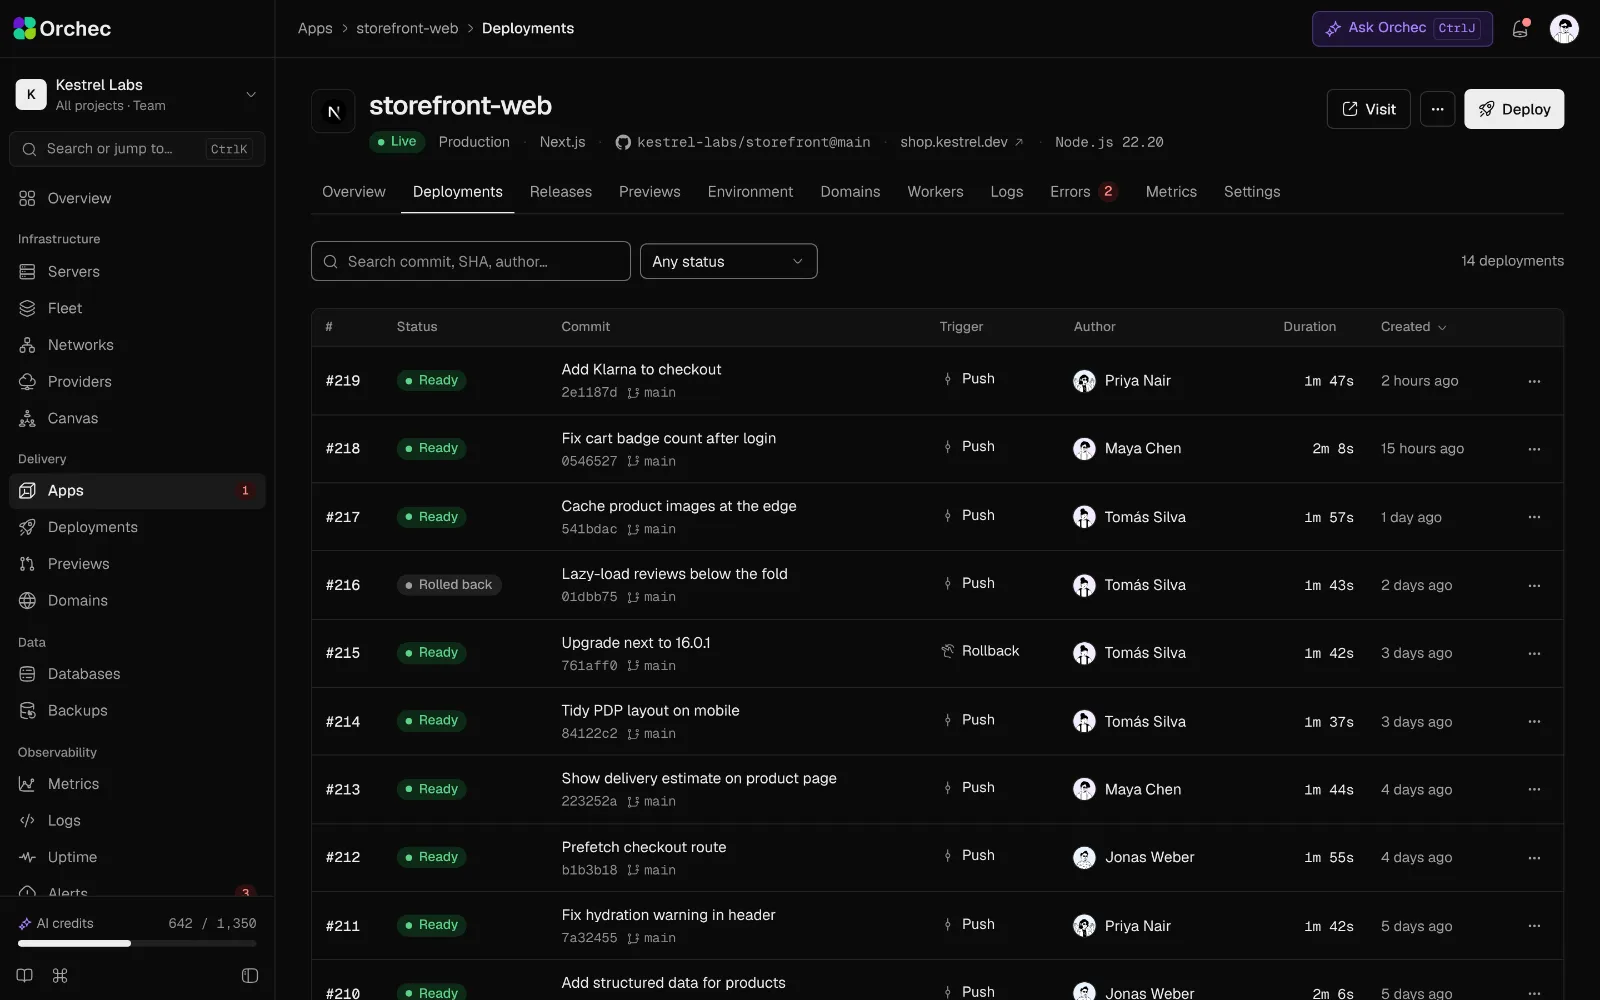Open row actions for deployment #216

point(1534,585)
